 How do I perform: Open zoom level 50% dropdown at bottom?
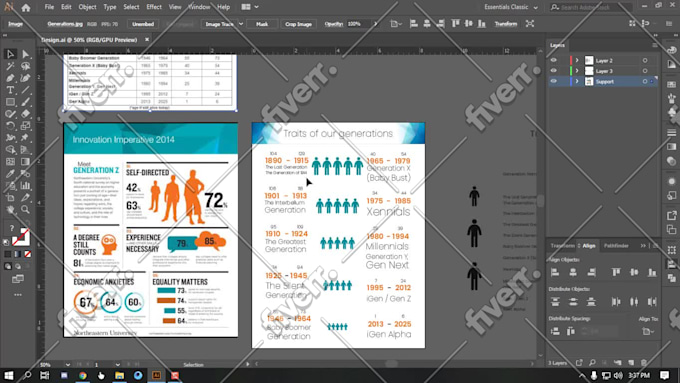tap(67, 364)
